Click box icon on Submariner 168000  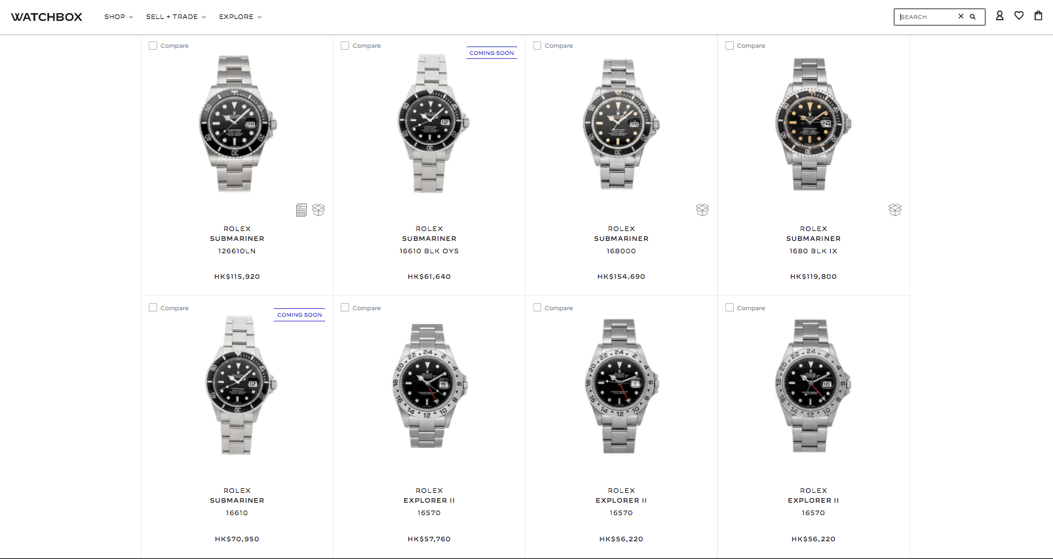pyautogui.click(x=702, y=210)
